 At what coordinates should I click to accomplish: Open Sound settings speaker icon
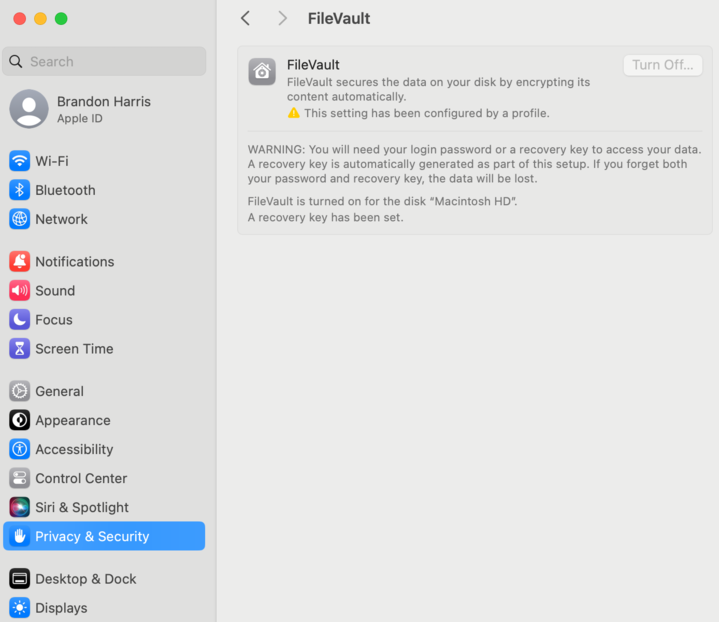tap(19, 290)
